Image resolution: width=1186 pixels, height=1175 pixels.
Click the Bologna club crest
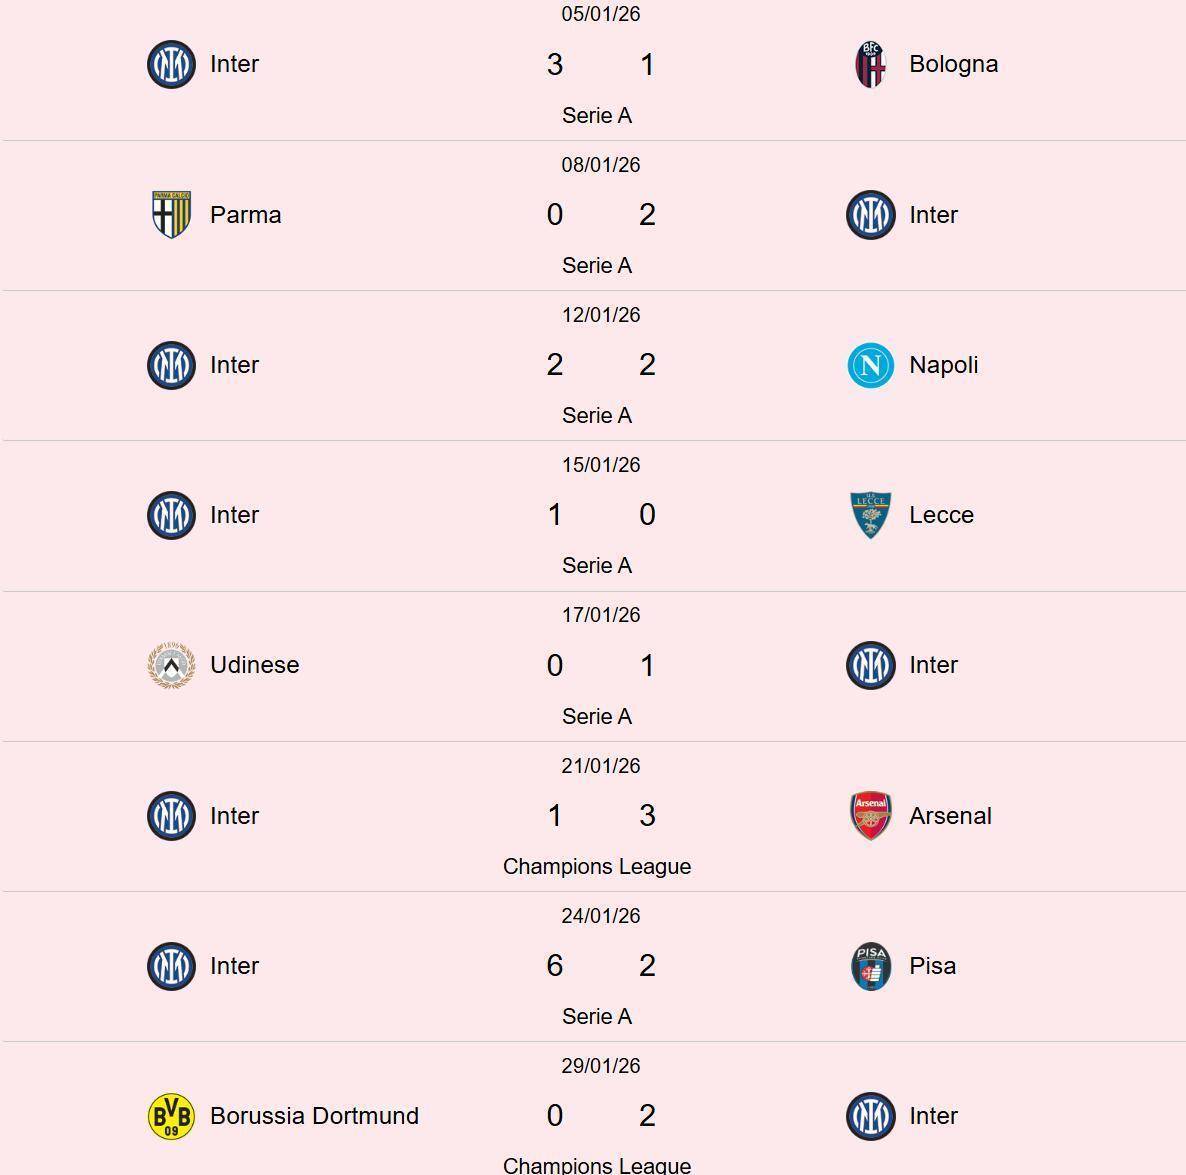pyautogui.click(x=870, y=65)
